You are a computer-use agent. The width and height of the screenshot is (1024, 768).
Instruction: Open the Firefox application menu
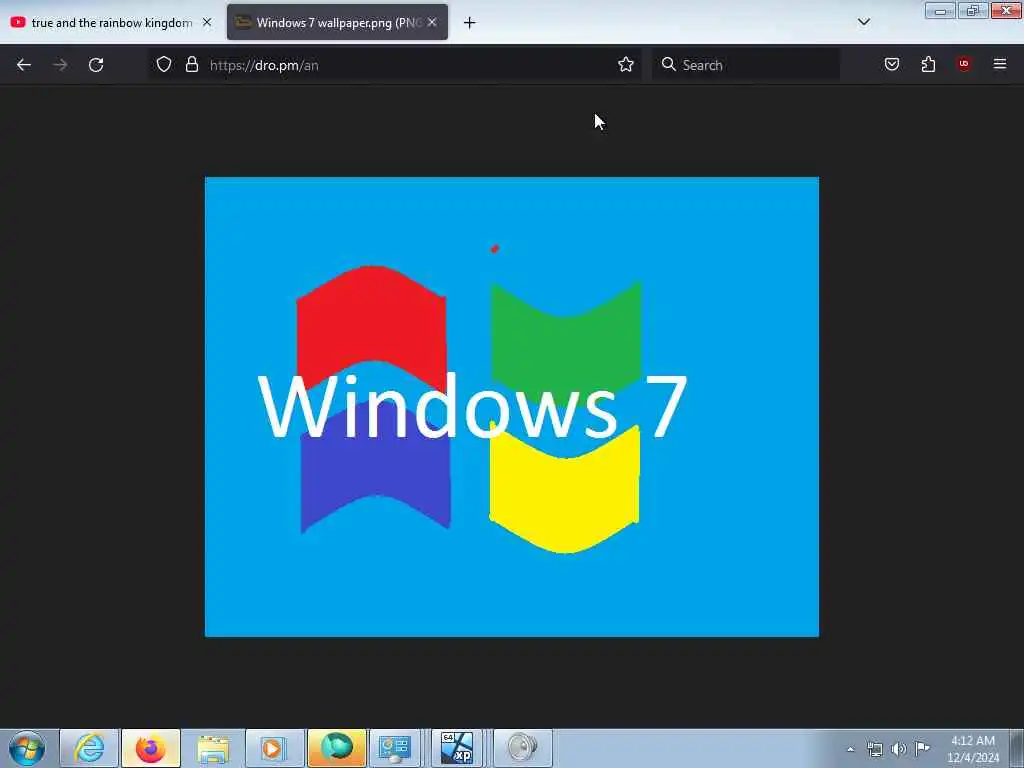pos(1000,64)
